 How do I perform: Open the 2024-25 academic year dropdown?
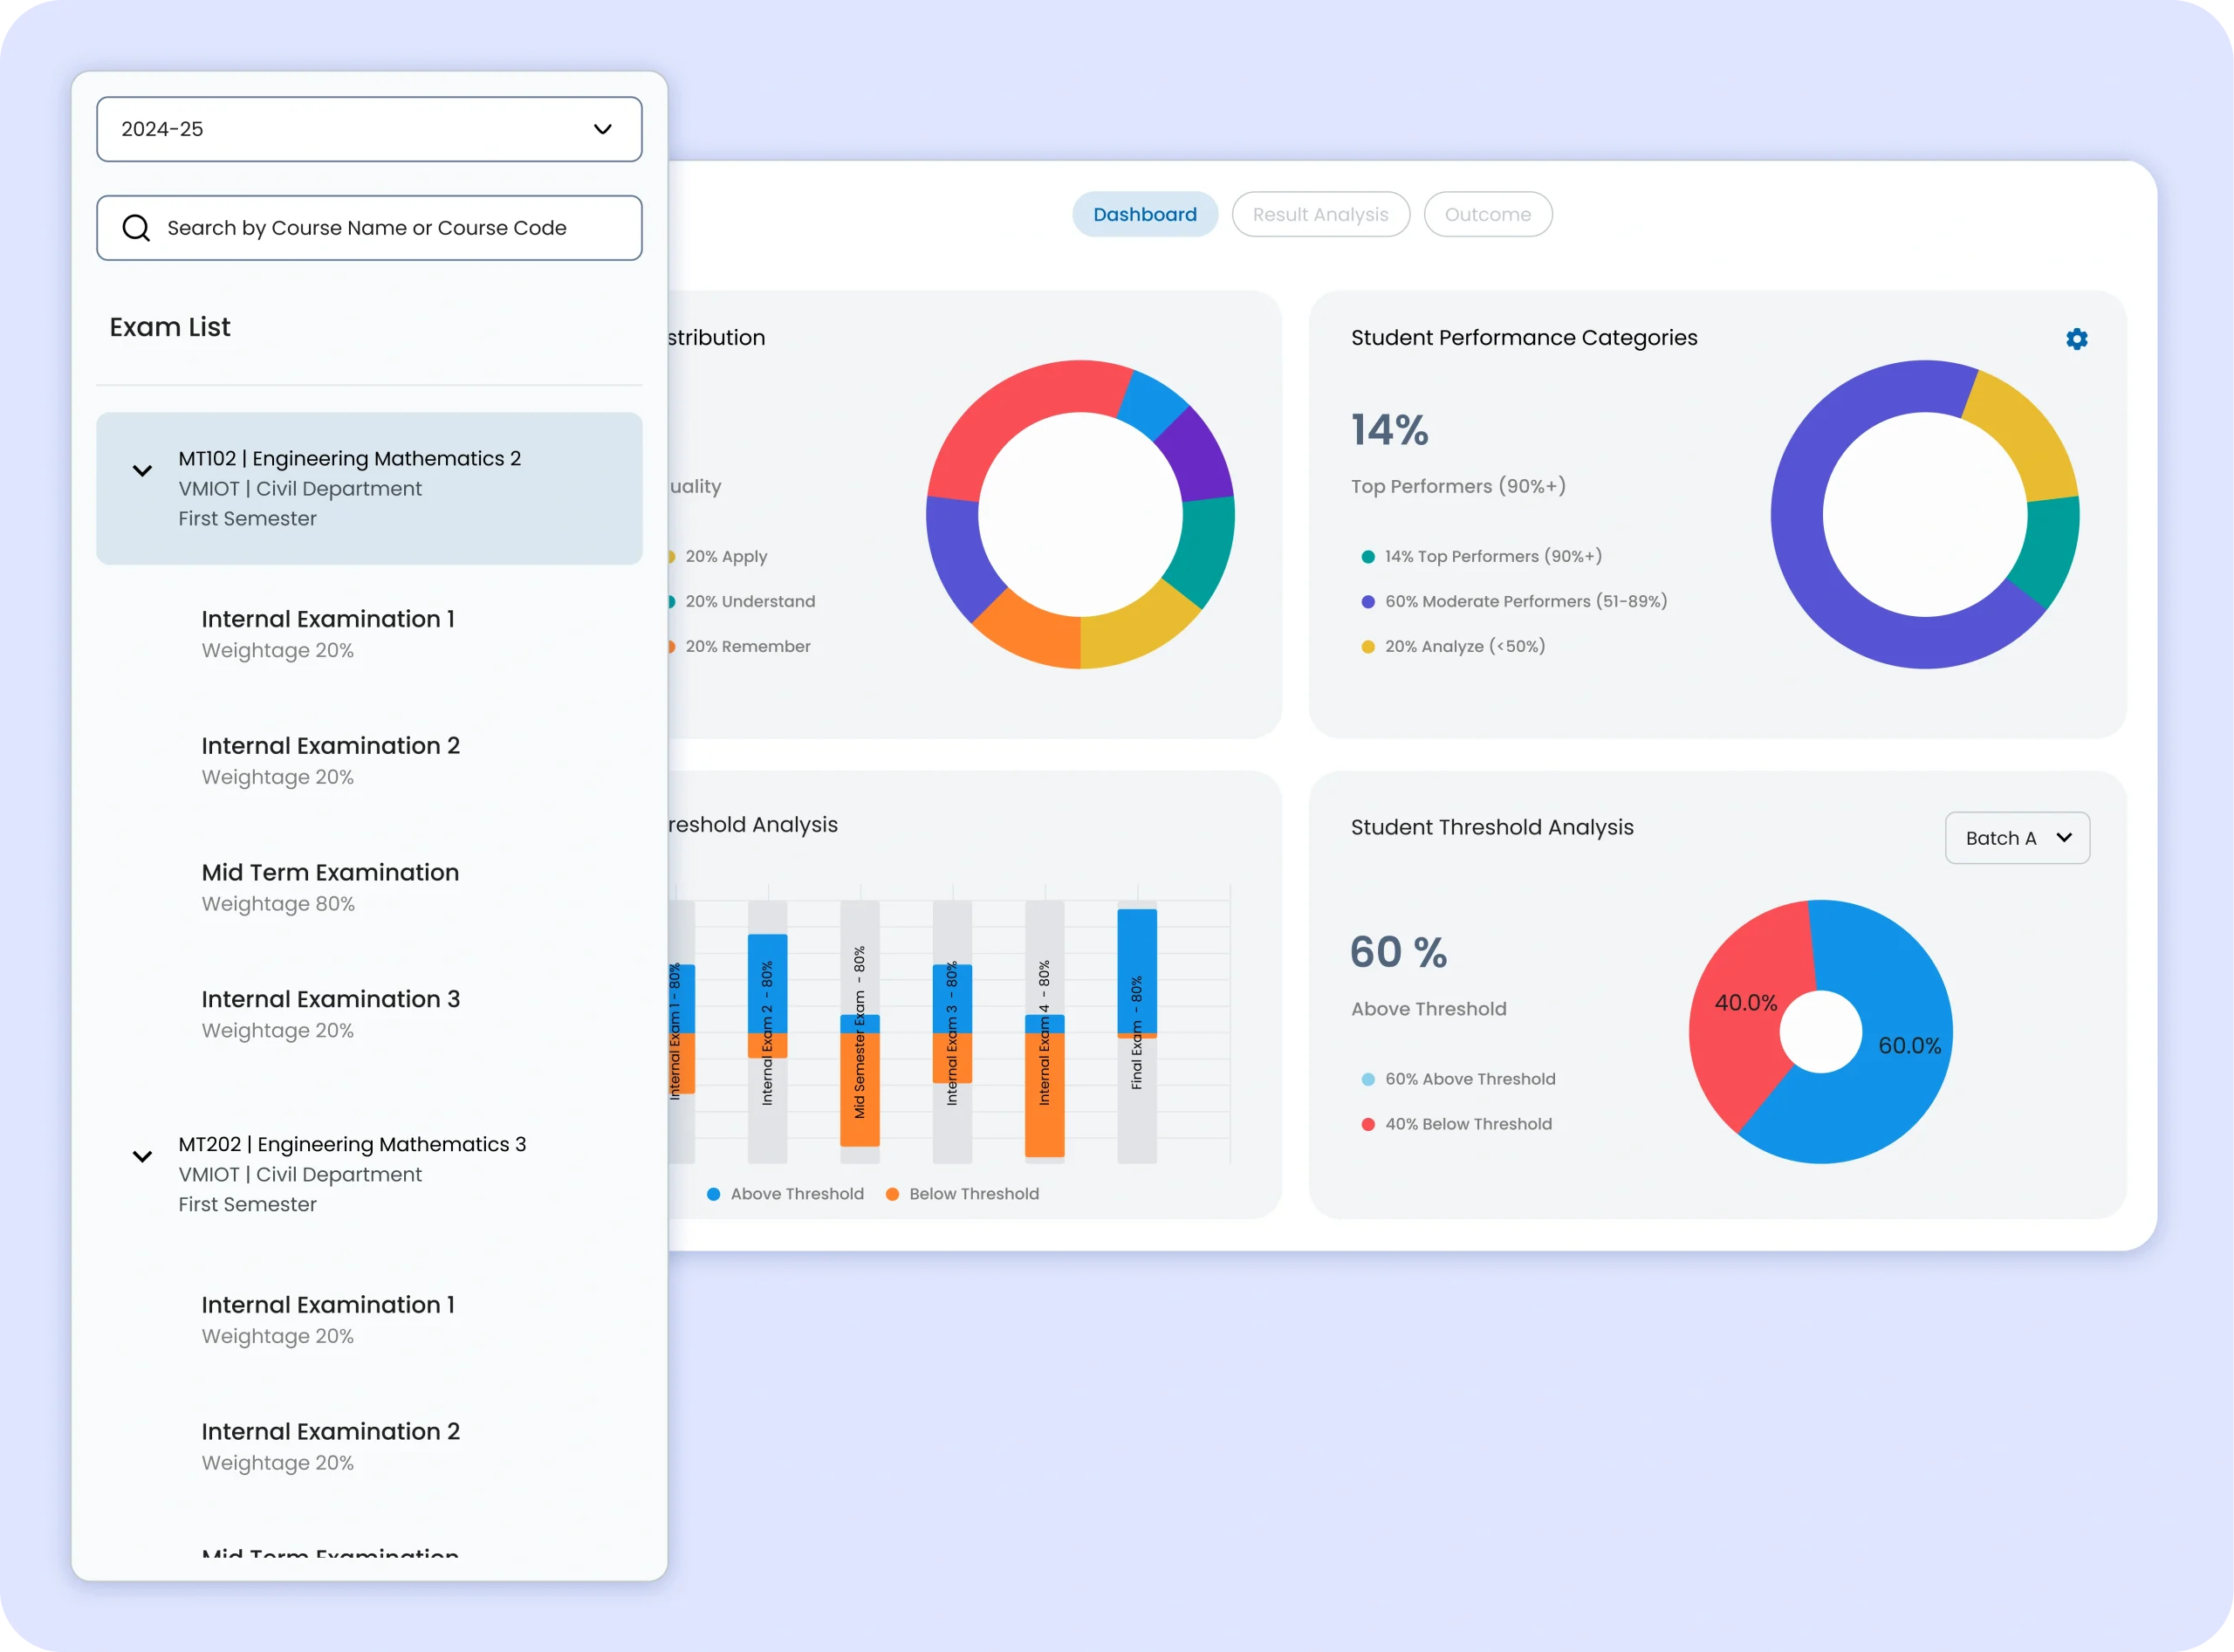369,129
